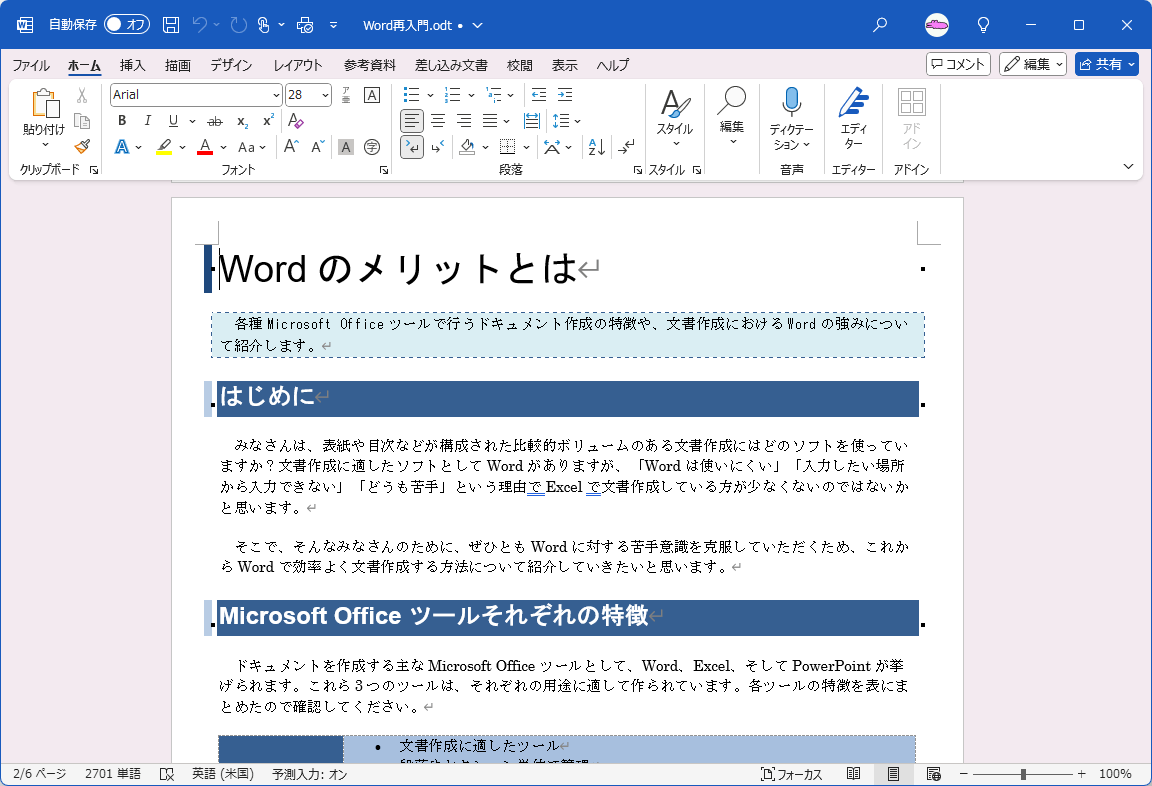The image size is (1152, 786).
Task: Switch to the 校閲 tab
Action: pyautogui.click(x=519, y=65)
